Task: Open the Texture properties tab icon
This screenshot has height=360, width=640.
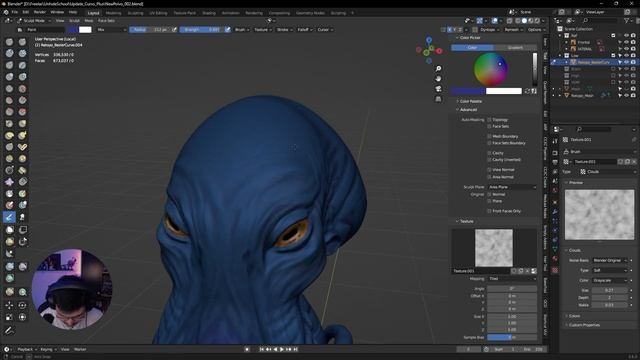Action: click(555, 270)
